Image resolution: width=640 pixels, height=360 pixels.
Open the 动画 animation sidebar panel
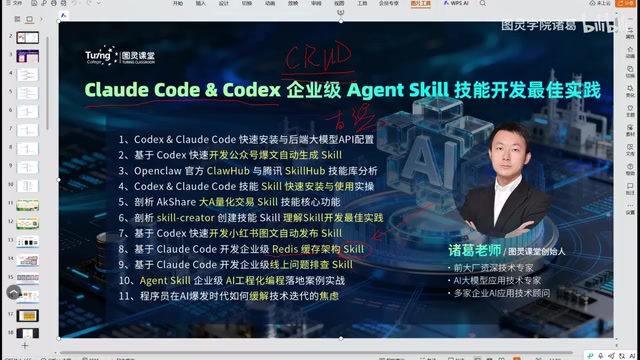[630, 52]
